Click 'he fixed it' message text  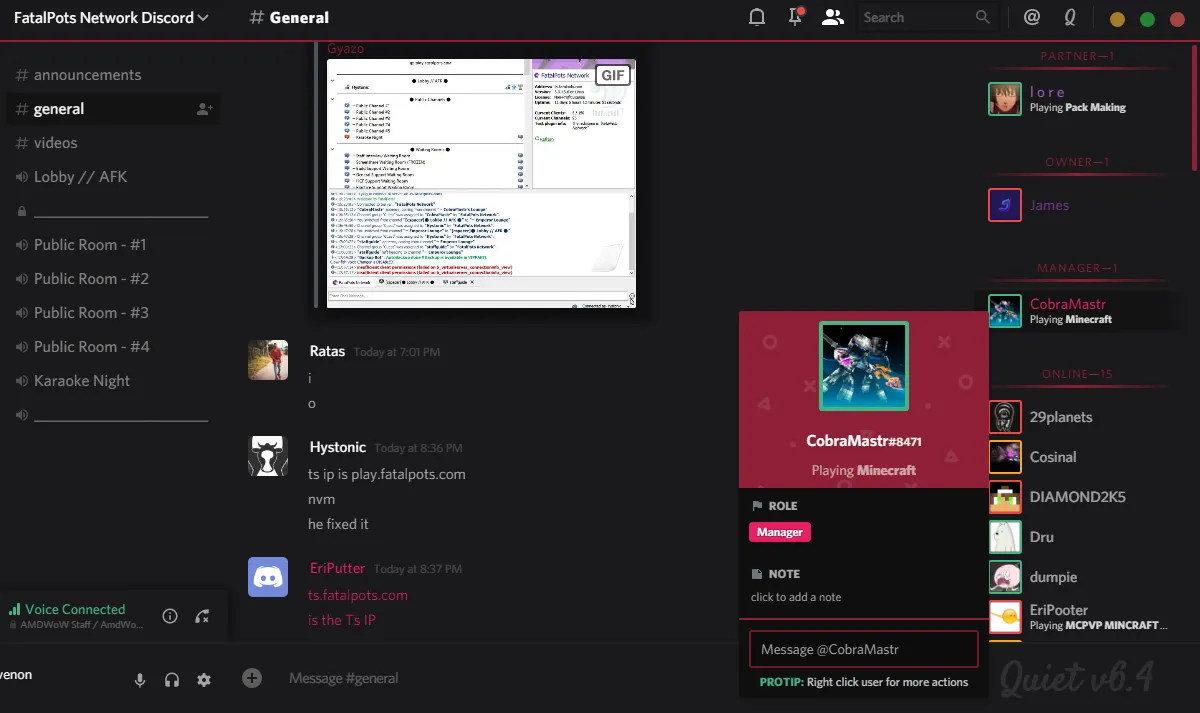338,524
